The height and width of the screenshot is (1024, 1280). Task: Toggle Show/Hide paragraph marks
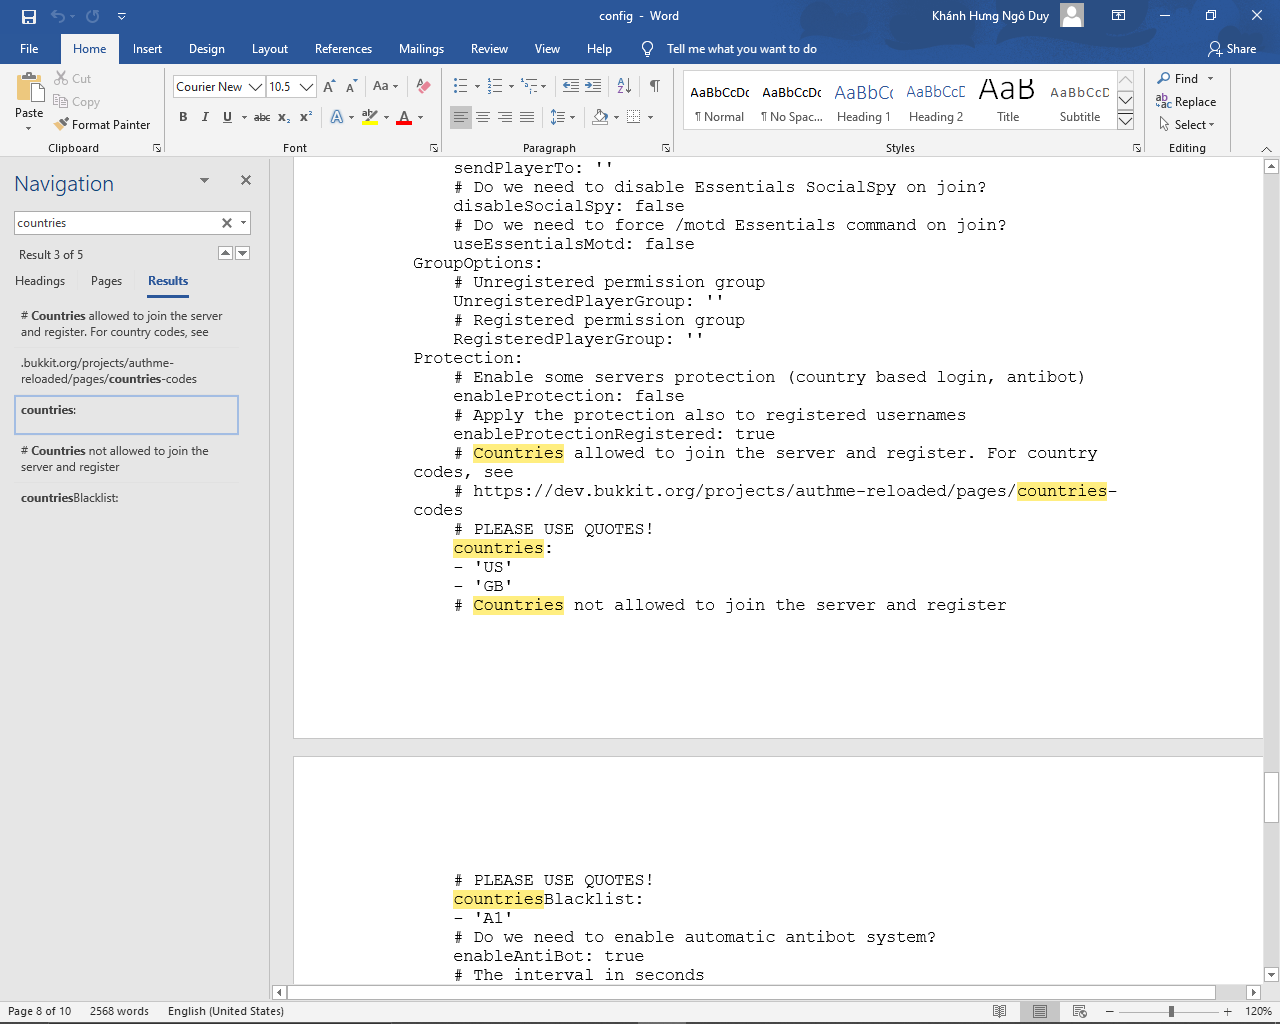[x=654, y=87]
